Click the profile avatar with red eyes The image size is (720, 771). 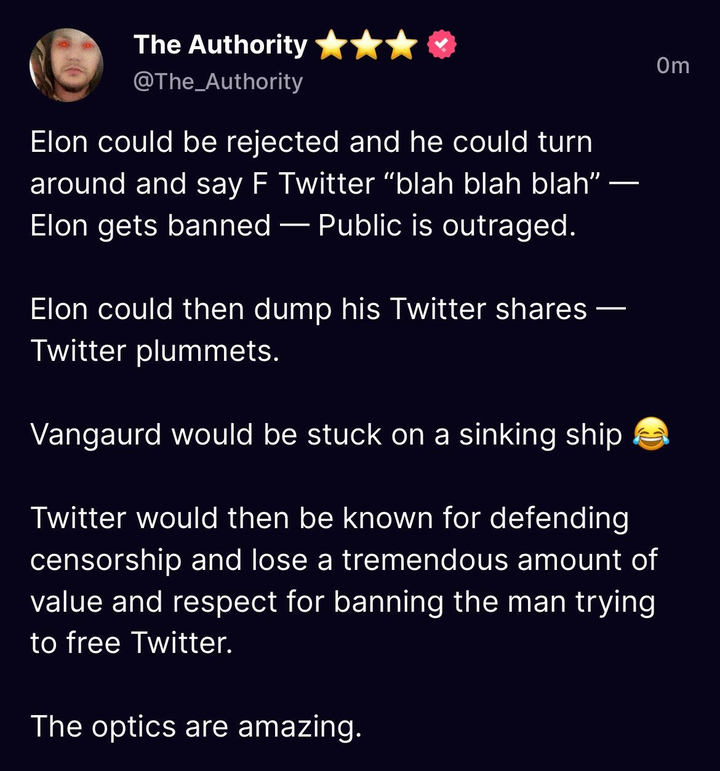tap(67, 64)
